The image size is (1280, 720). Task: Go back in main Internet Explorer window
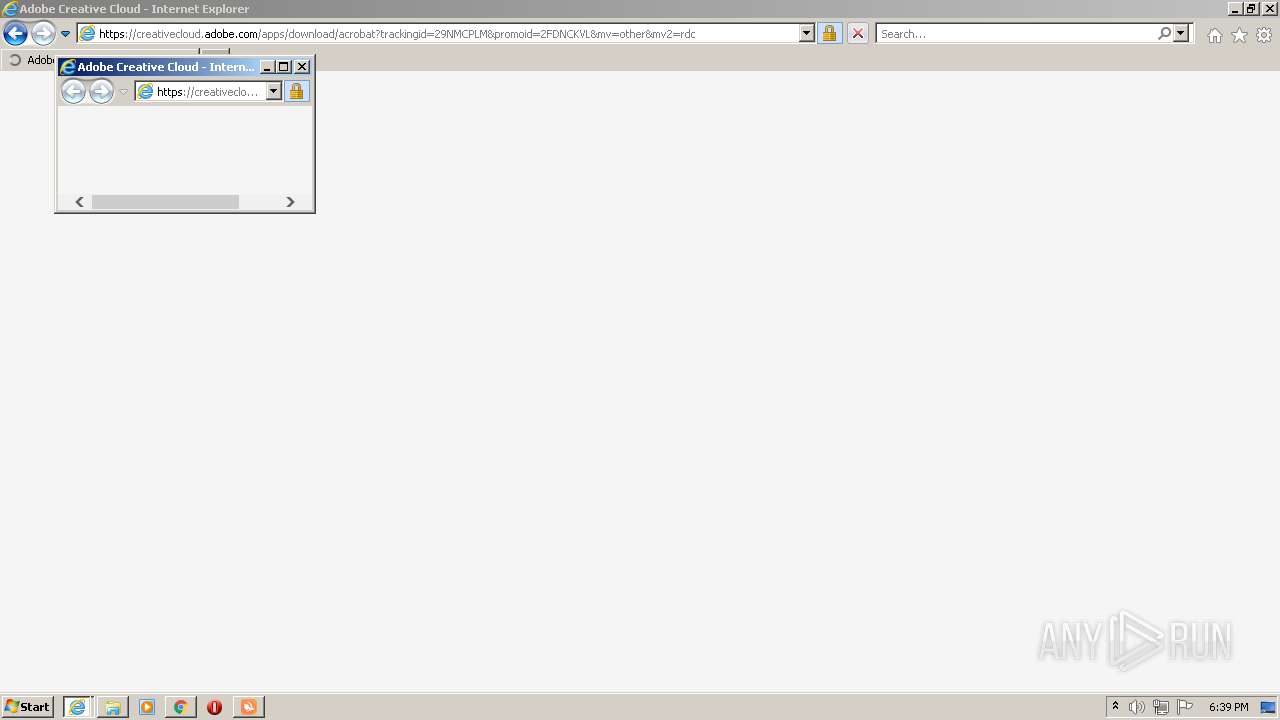point(15,33)
